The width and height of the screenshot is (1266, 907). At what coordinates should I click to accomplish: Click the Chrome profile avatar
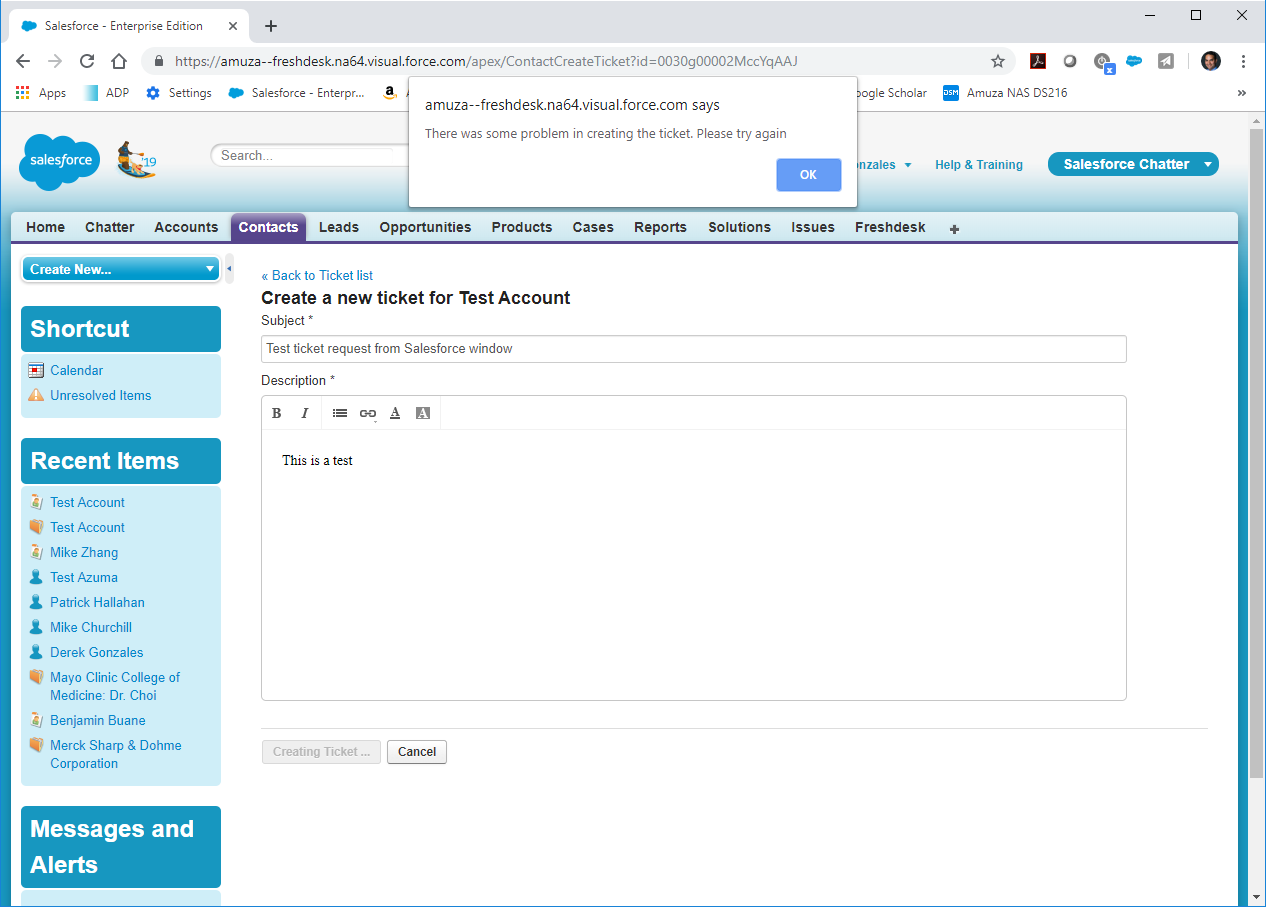click(x=1211, y=61)
